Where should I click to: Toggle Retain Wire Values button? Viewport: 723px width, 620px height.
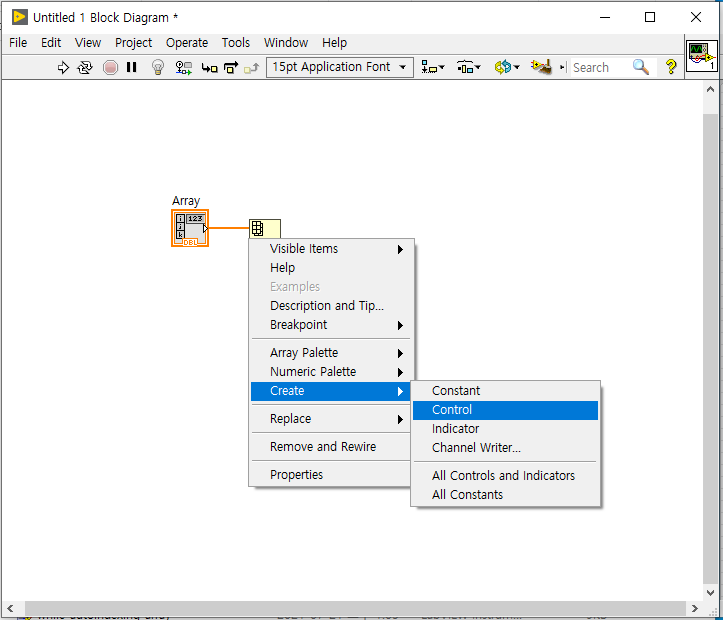[184, 68]
